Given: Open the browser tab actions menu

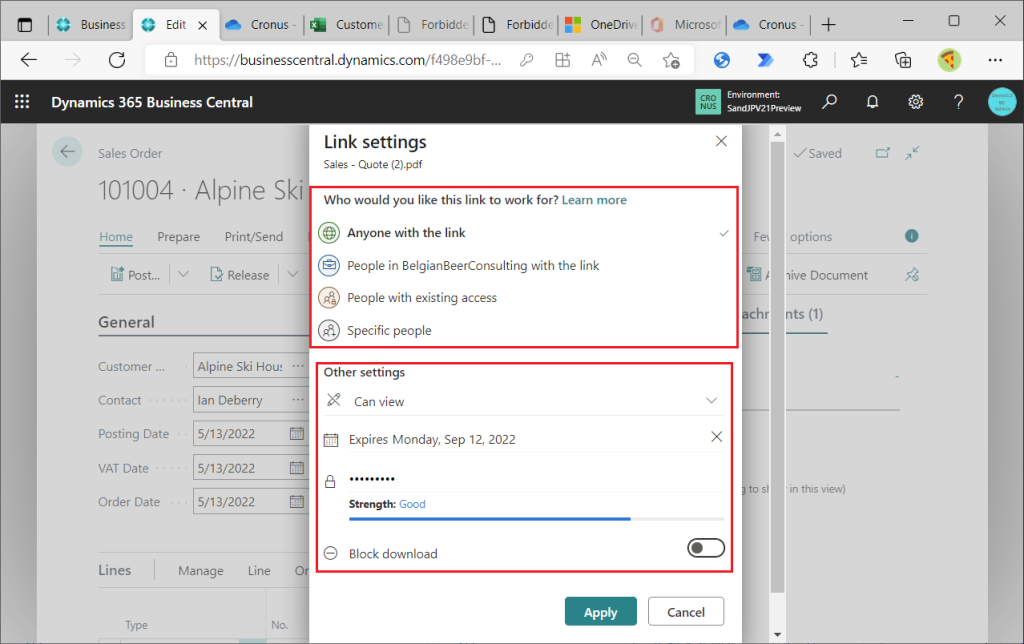Looking at the screenshot, I should (x=25, y=25).
